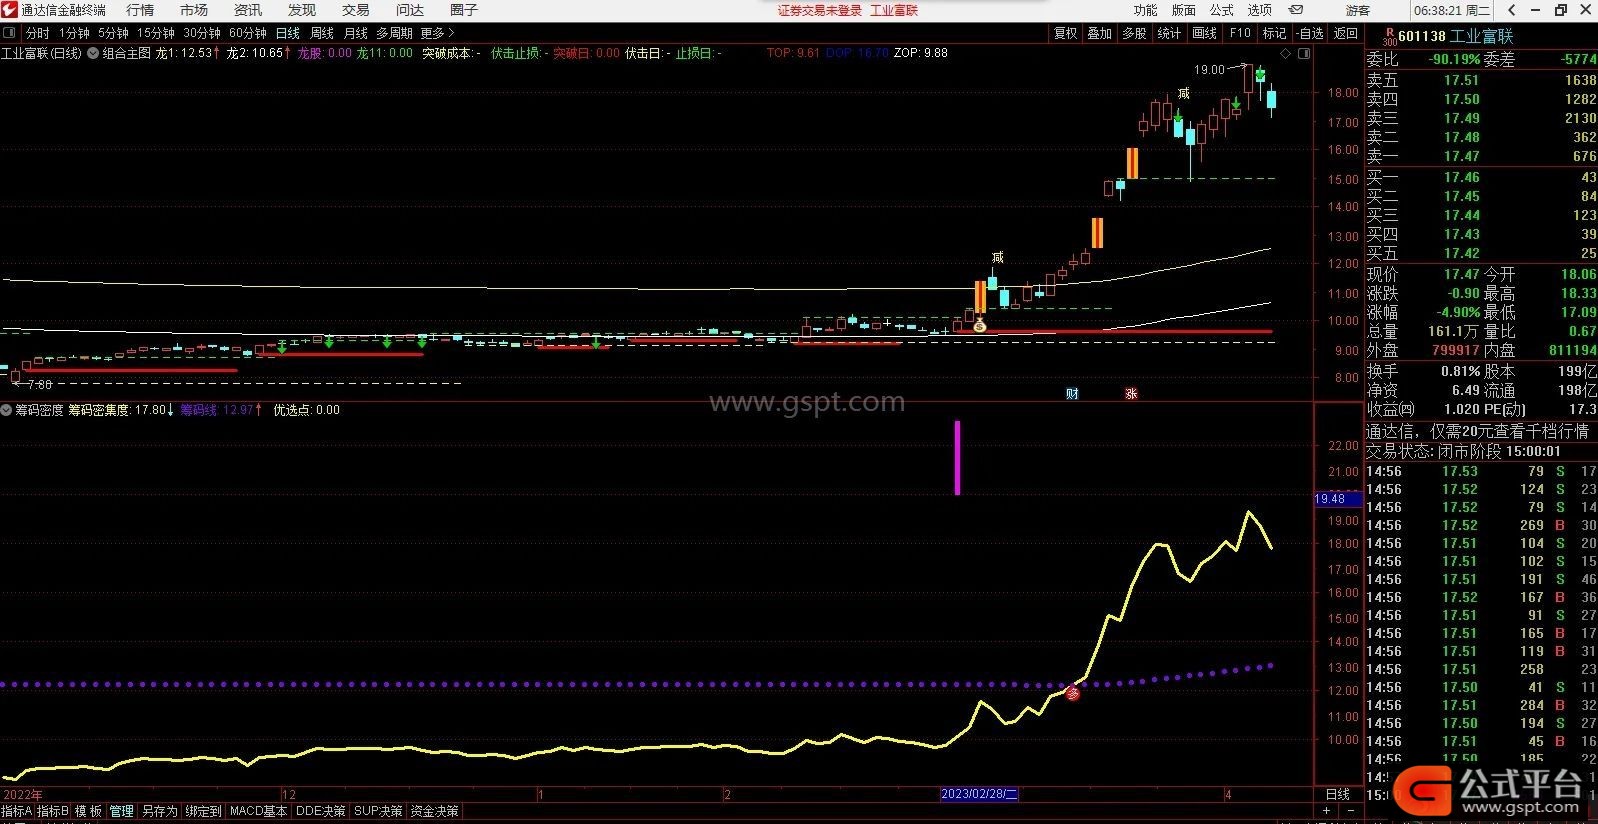The image size is (1598, 824).
Task: Click the 统计 toolbar button
Action: 1169,33
